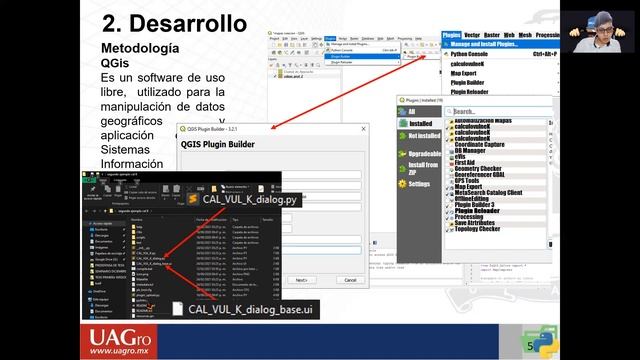The width and height of the screenshot is (640, 360).
Task: Click the Copy icon in Explorer ribbon
Action: [107, 189]
